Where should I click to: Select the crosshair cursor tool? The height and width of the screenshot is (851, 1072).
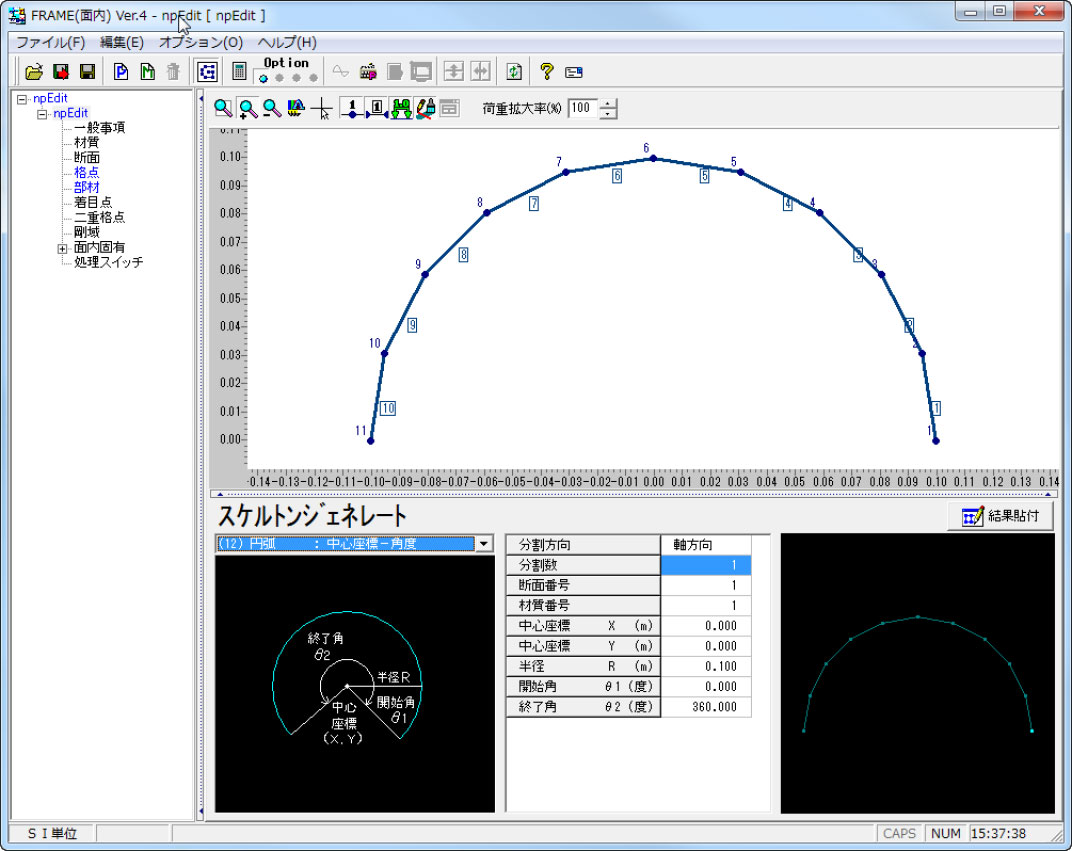click(x=321, y=108)
